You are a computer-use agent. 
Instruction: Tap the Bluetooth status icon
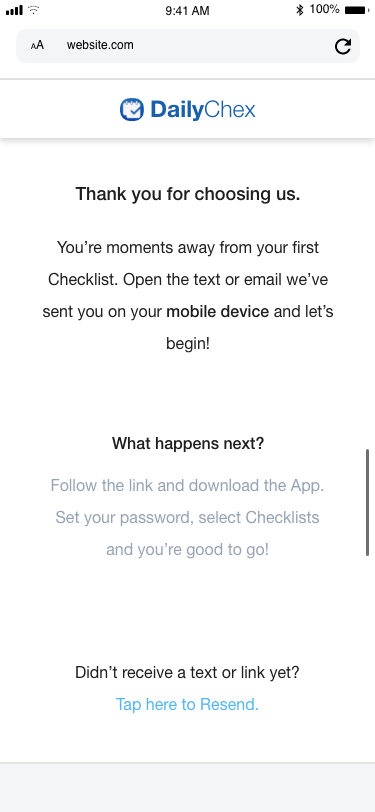pyautogui.click(x=299, y=10)
